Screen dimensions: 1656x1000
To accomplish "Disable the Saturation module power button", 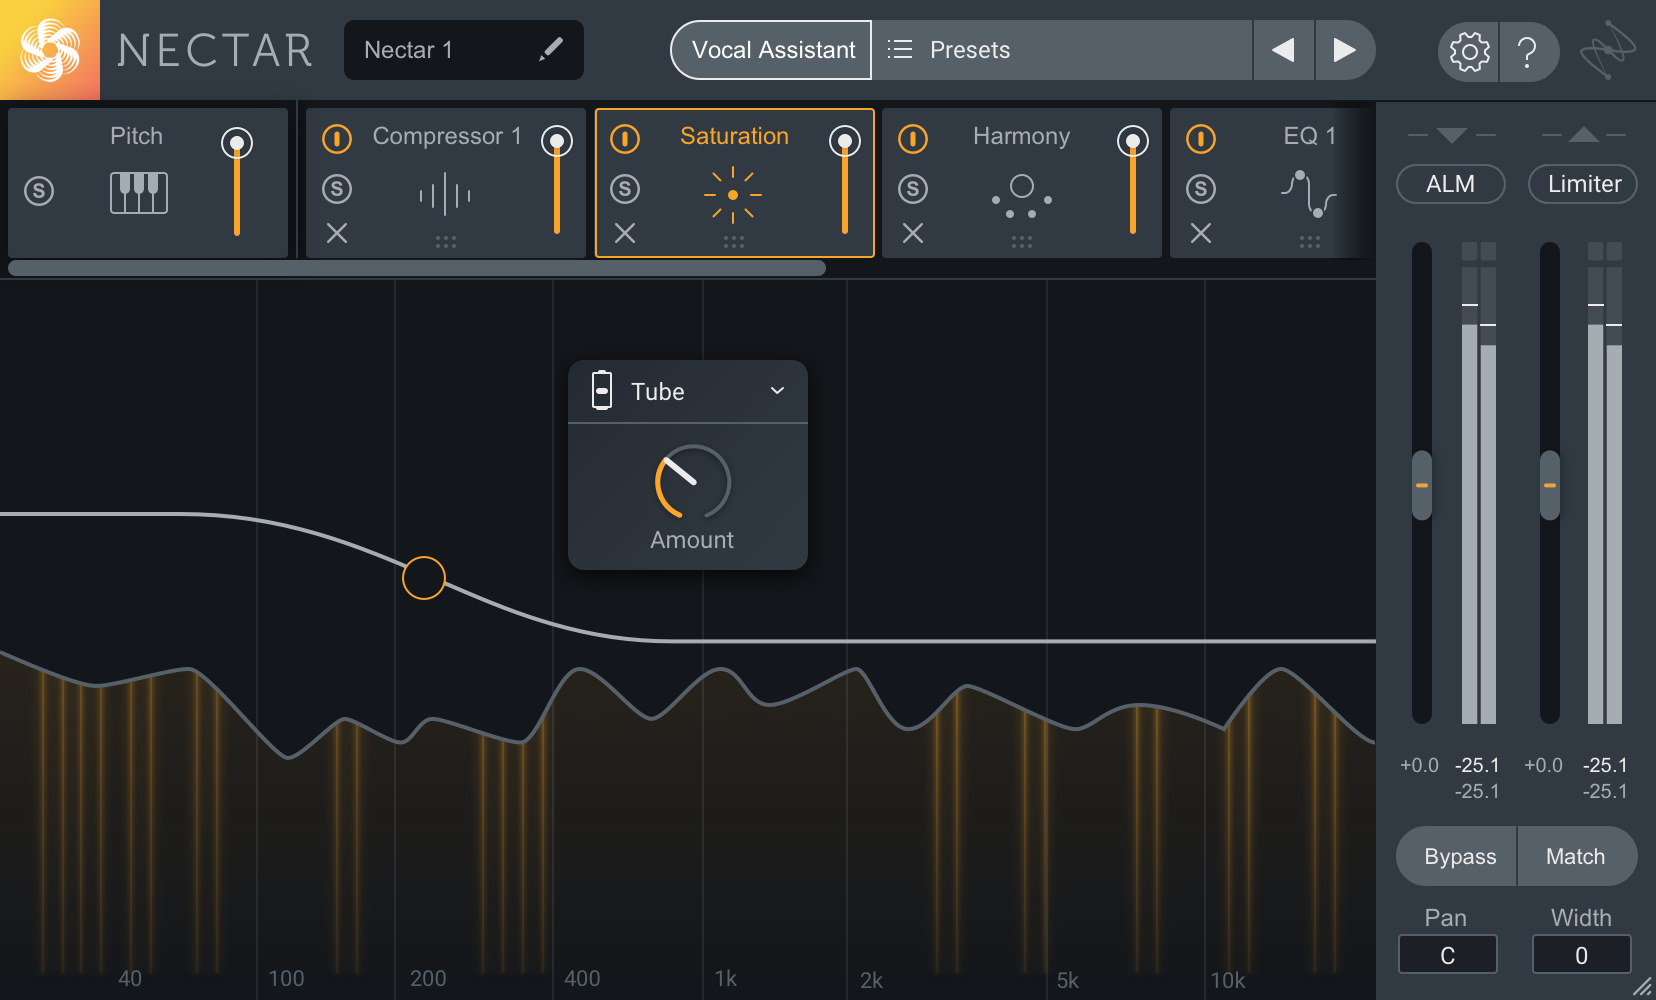I will click(x=625, y=138).
